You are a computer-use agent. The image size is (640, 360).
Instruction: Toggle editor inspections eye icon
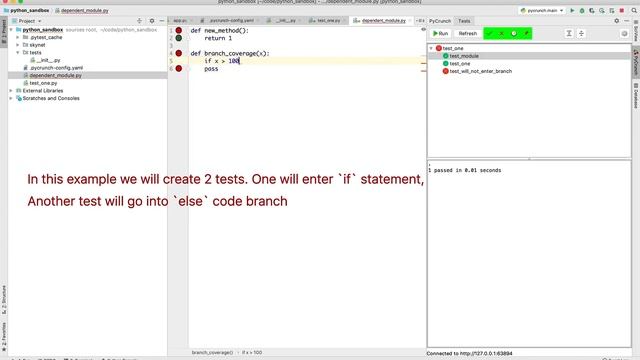click(x=423, y=29)
